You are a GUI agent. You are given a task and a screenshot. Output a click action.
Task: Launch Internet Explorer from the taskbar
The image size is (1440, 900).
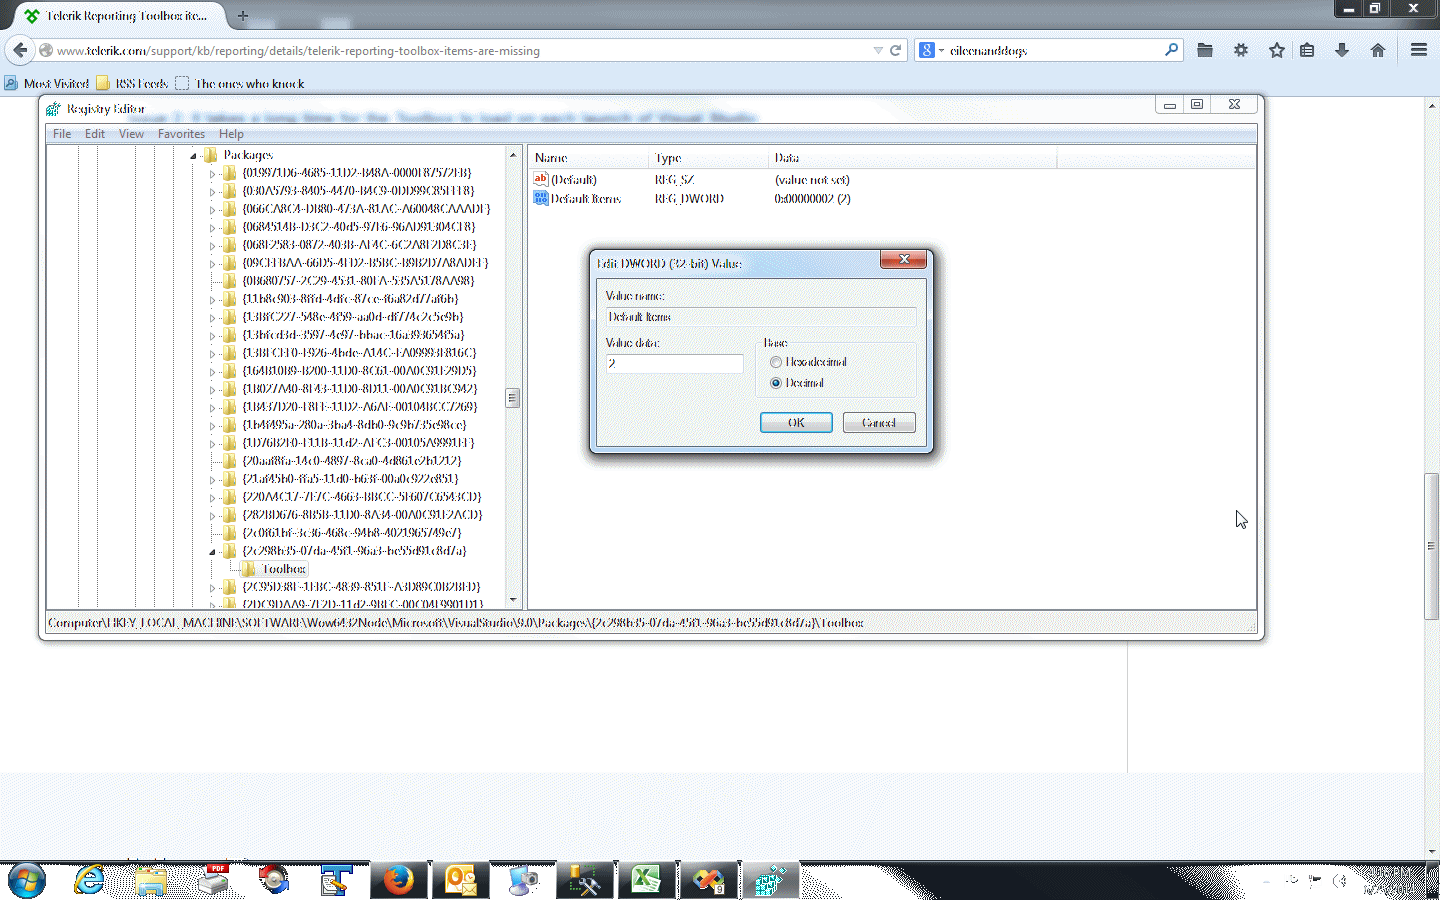(x=90, y=881)
